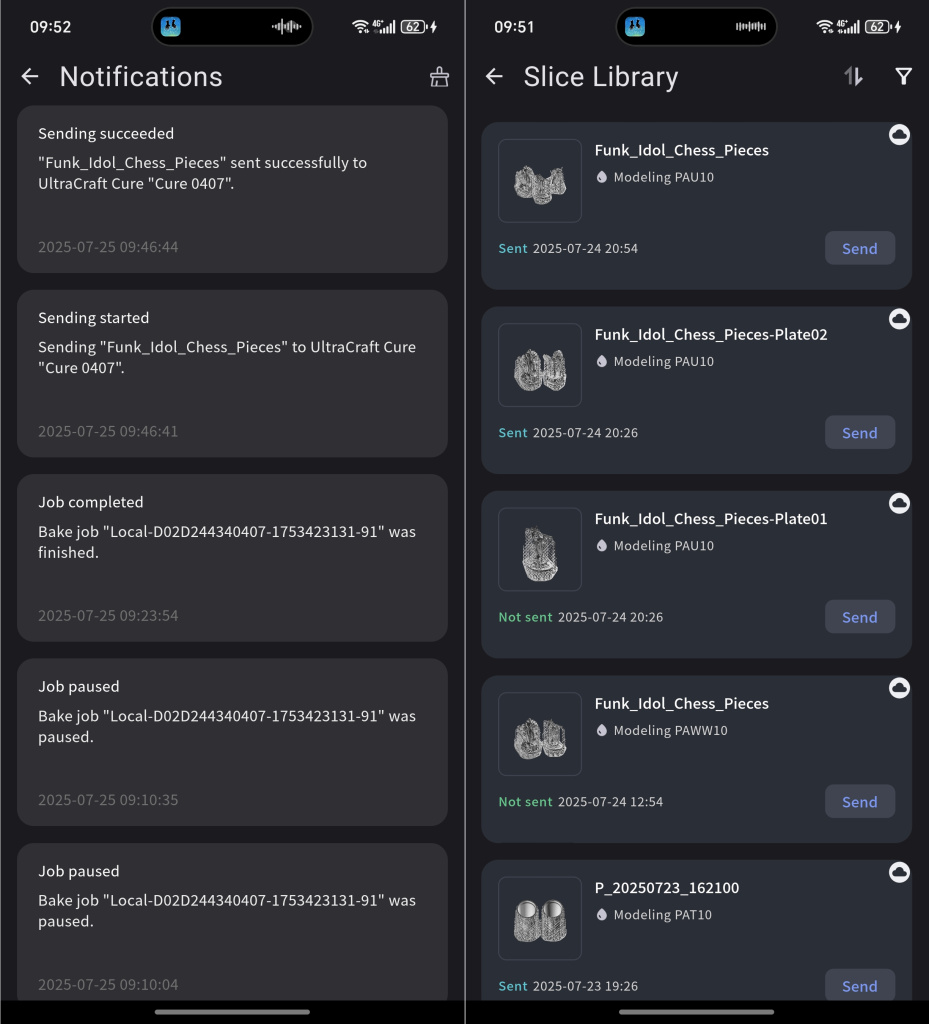Viewport: 929px width, 1024px height.
Task: Open the filter funnel in Slice Library
Action: pyautogui.click(x=903, y=77)
